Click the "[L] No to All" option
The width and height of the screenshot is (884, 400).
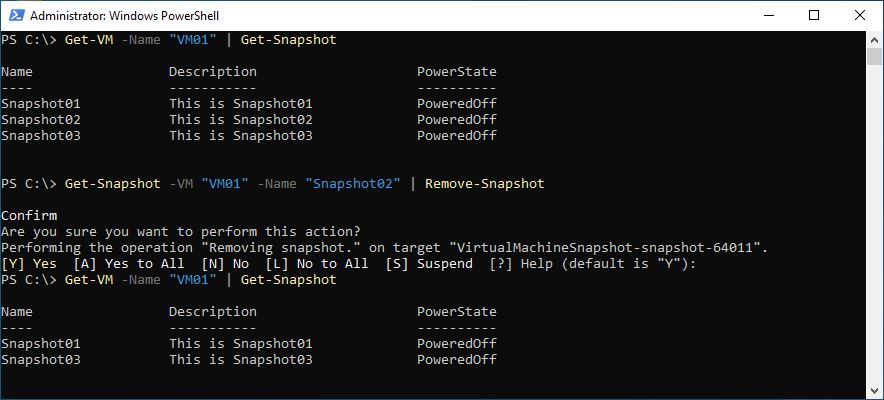317,263
